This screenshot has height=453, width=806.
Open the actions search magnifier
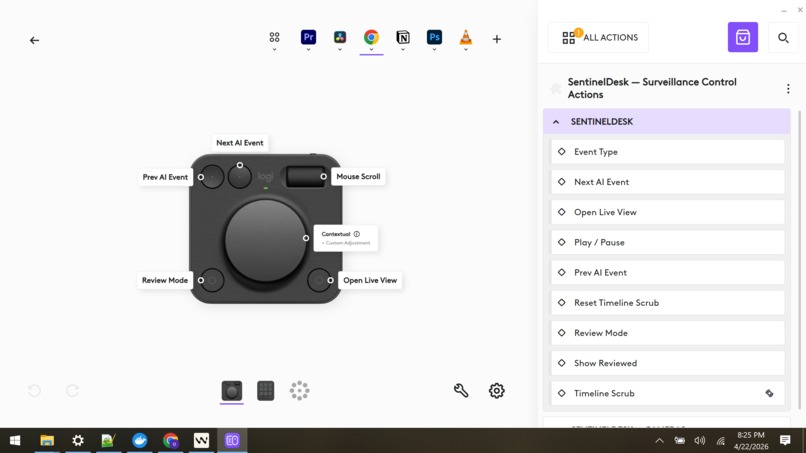[783, 38]
